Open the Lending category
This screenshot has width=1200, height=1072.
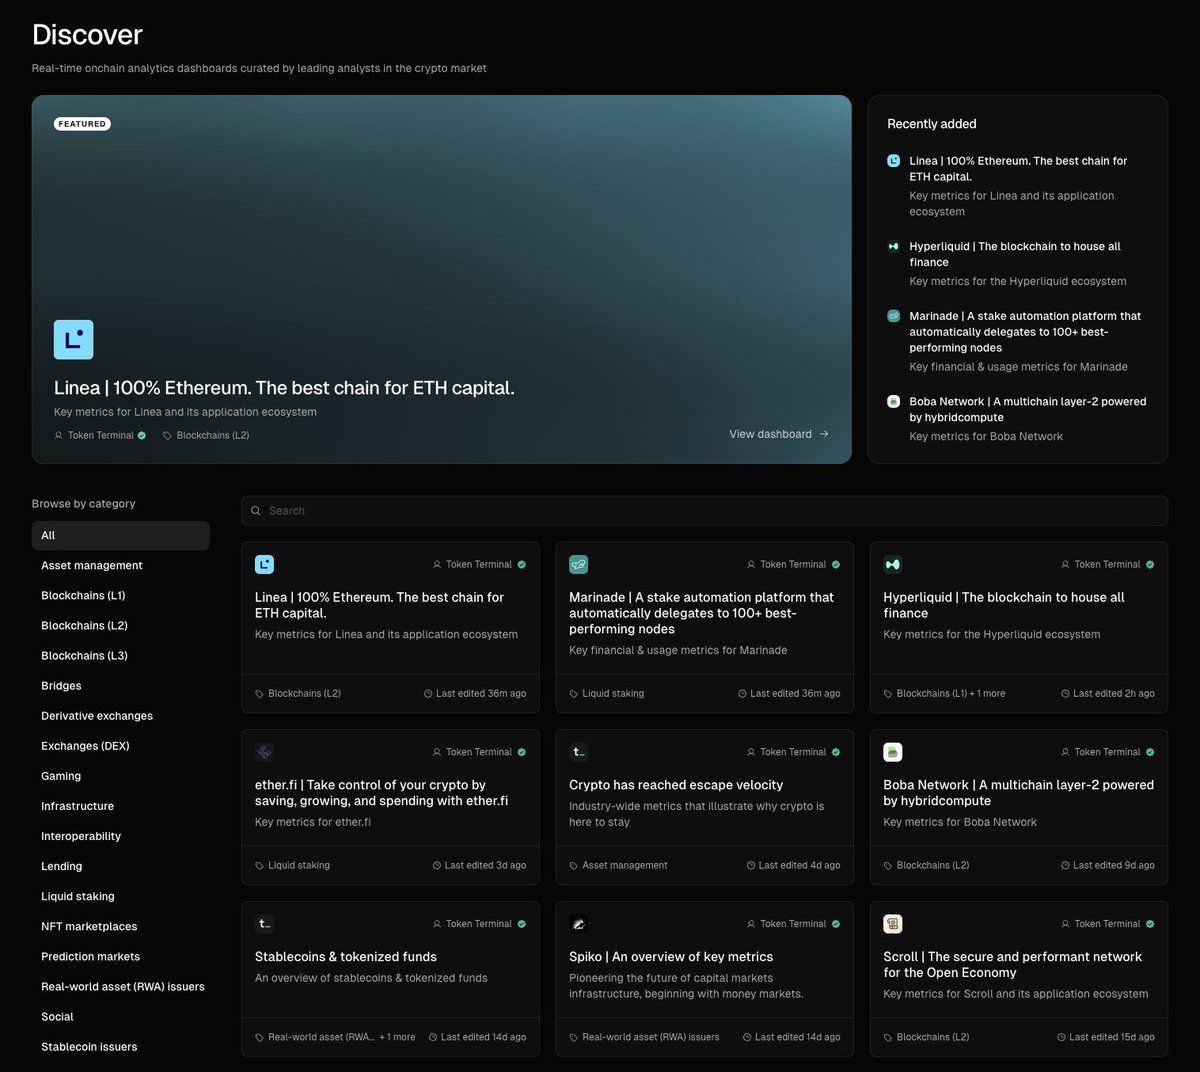coord(120,866)
